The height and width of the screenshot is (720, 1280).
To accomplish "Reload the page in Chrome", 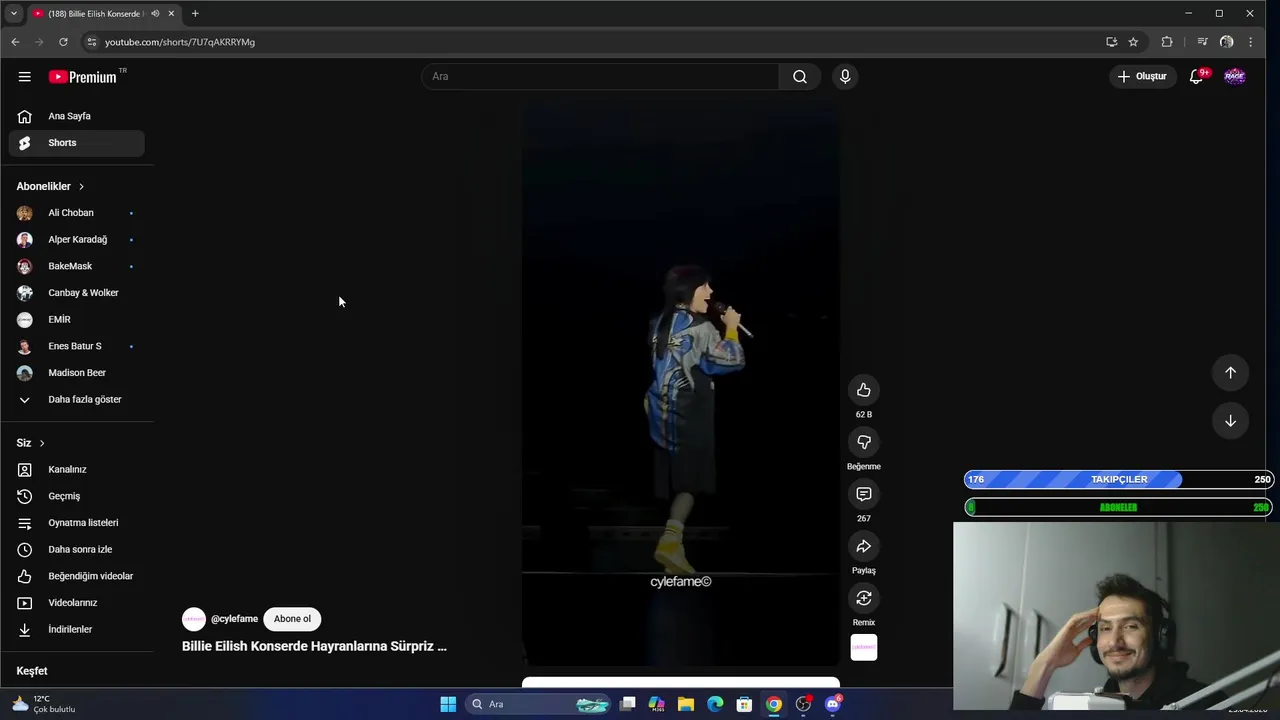I will [x=63, y=42].
